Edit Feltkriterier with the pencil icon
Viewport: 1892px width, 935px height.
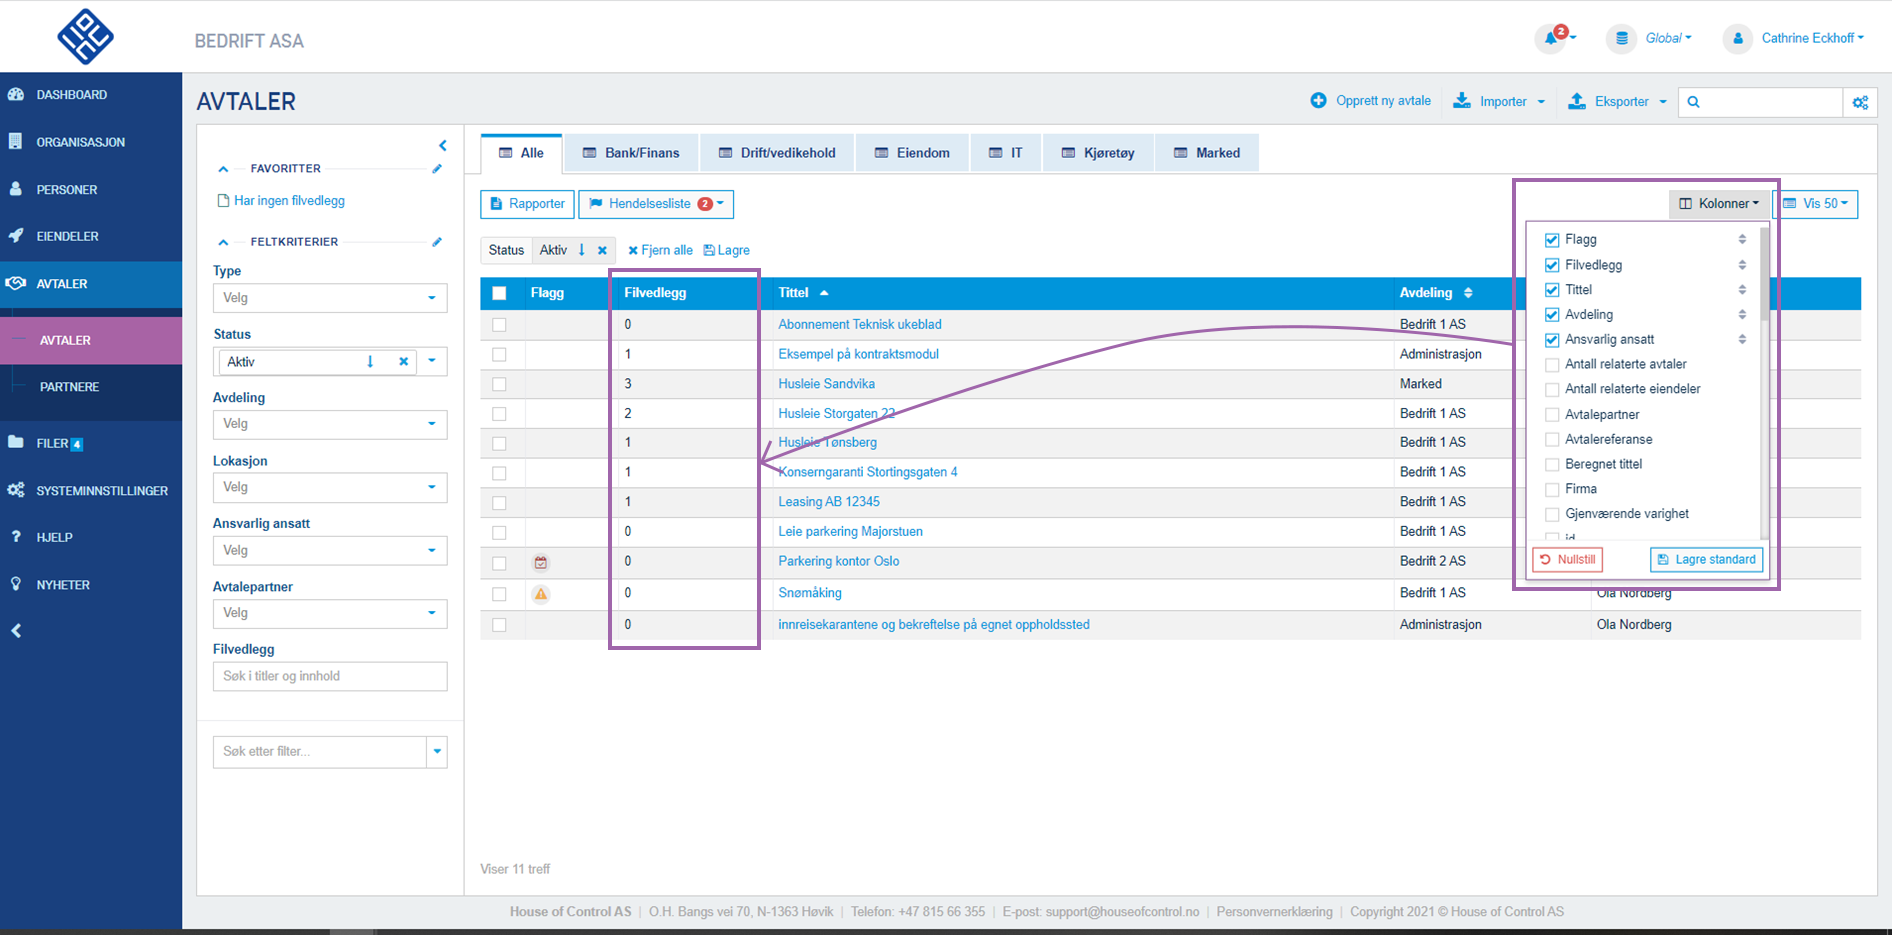tap(437, 242)
